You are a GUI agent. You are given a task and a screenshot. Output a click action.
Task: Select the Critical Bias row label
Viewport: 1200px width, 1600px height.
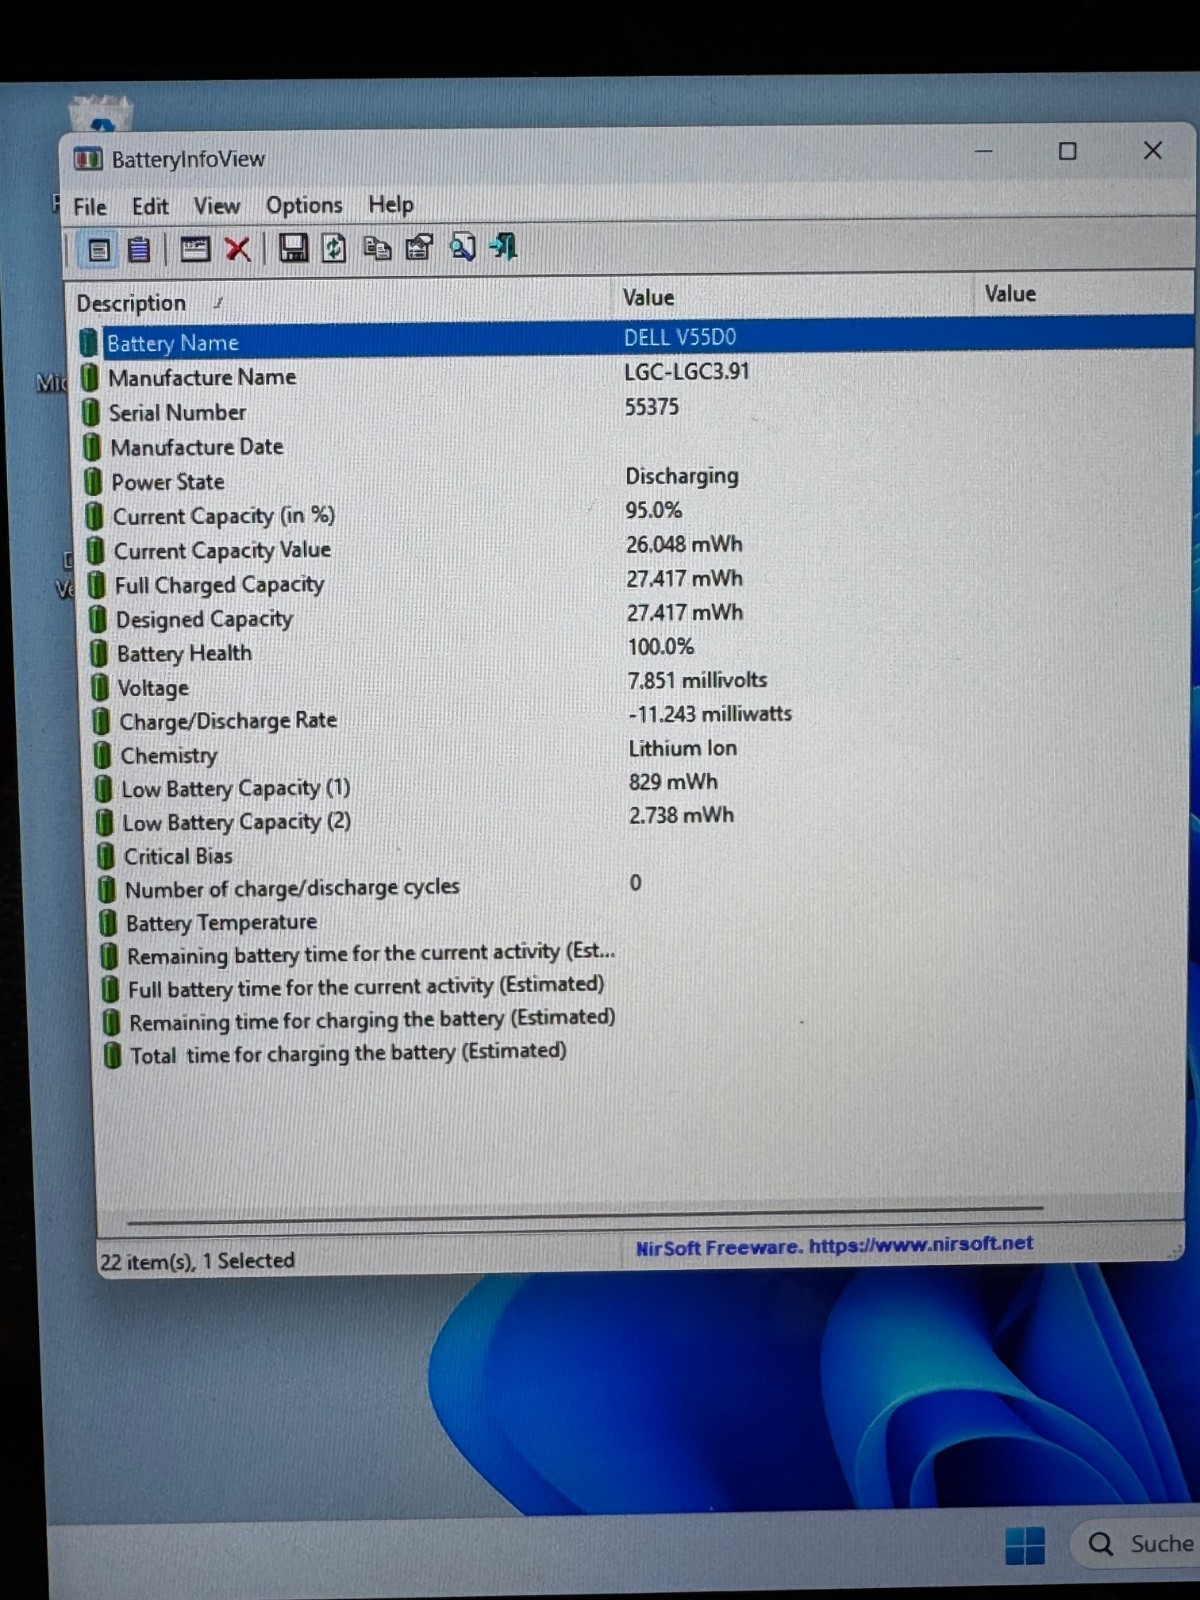(x=178, y=857)
